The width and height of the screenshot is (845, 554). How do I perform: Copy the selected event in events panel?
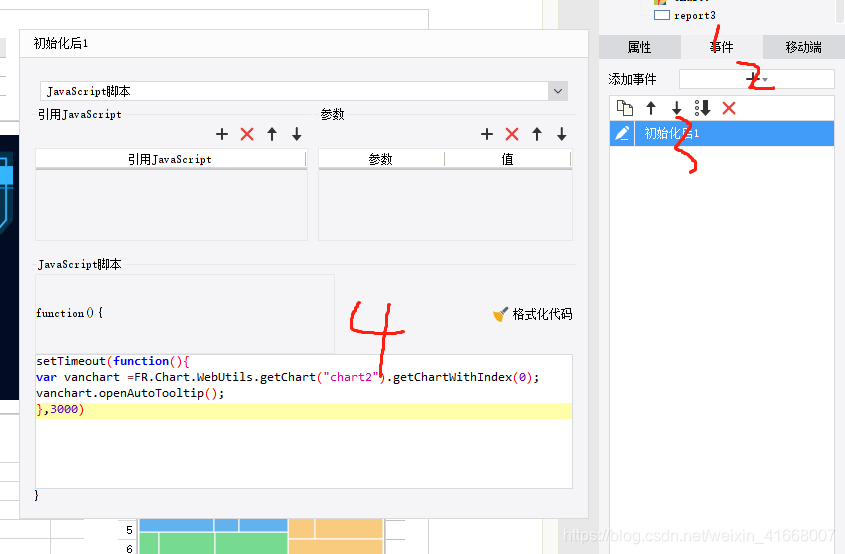point(625,108)
